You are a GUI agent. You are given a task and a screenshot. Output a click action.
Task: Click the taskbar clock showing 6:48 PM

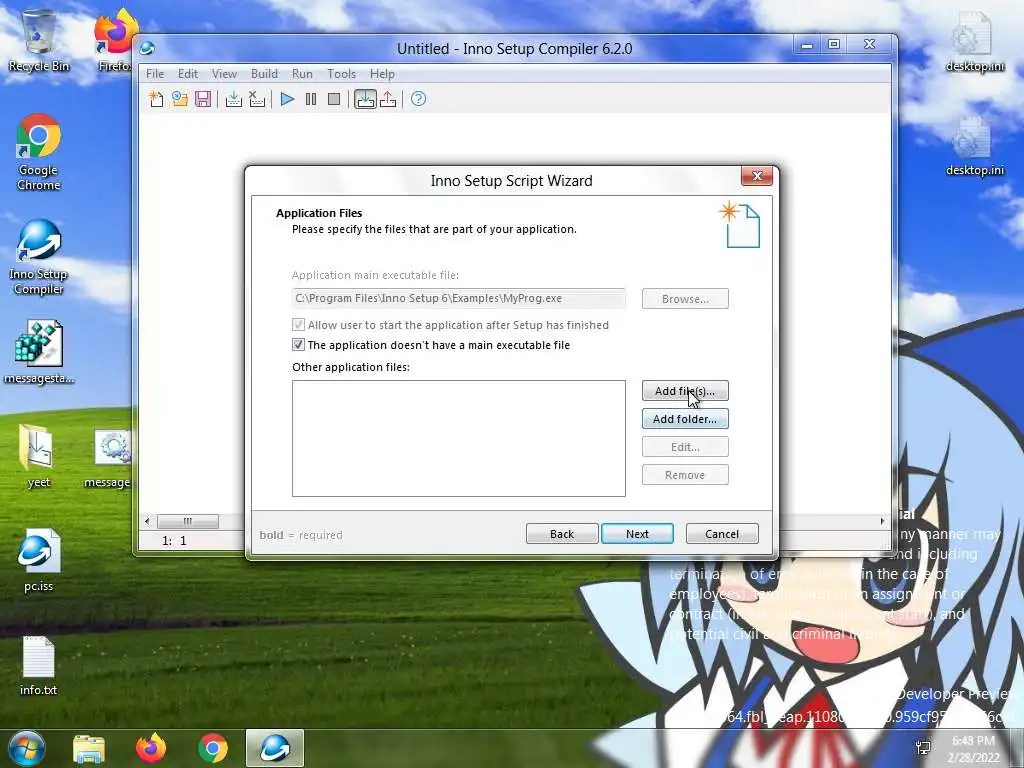click(x=974, y=748)
